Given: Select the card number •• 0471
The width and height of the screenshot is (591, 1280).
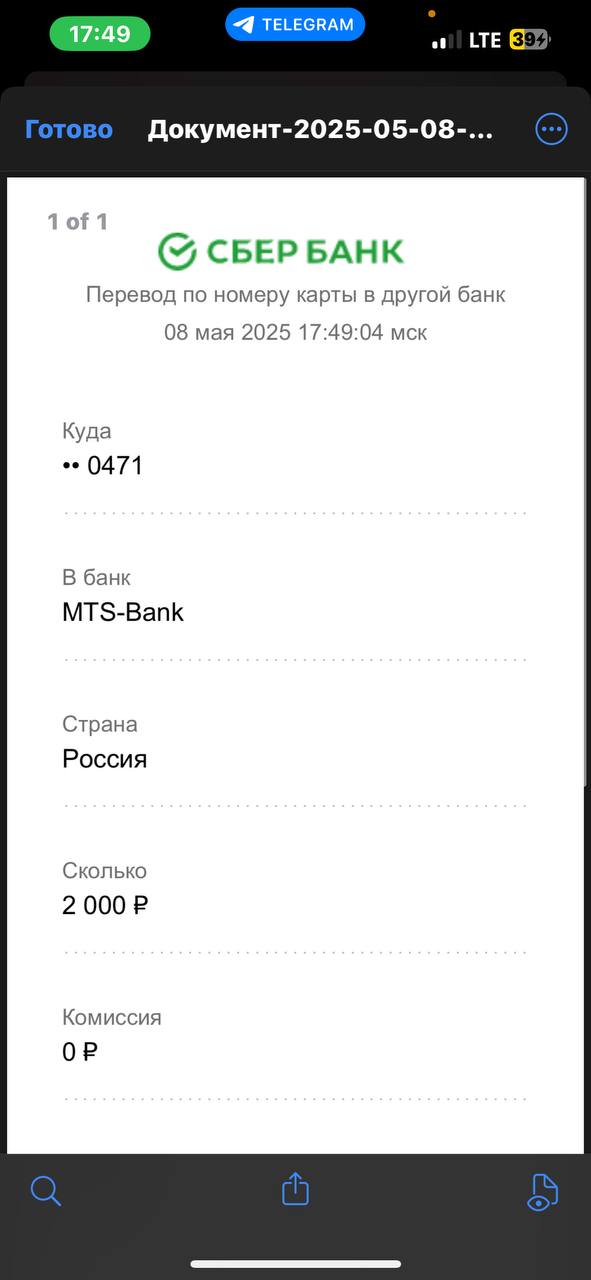Looking at the screenshot, I should click(x=103, y=465).
